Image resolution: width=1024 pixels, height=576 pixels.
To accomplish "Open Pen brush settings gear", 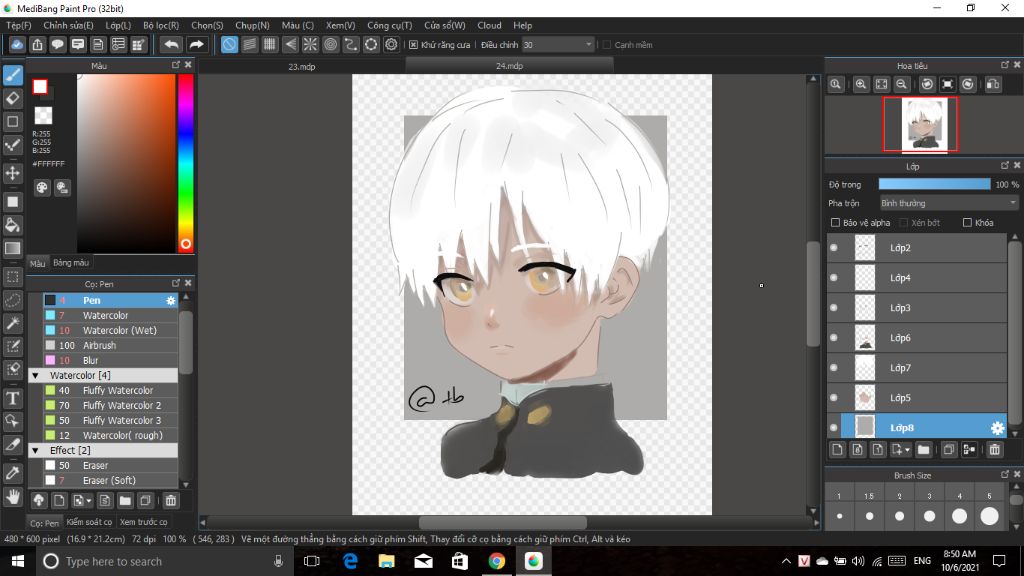I will pos(170,300).
